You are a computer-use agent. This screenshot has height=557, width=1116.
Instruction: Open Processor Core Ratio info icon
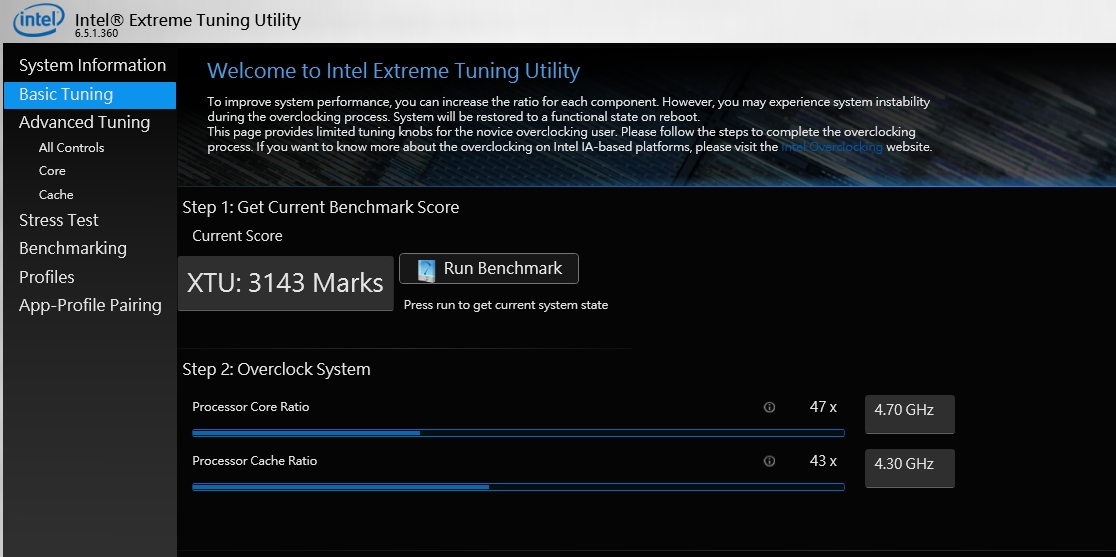tap(769, 408)
